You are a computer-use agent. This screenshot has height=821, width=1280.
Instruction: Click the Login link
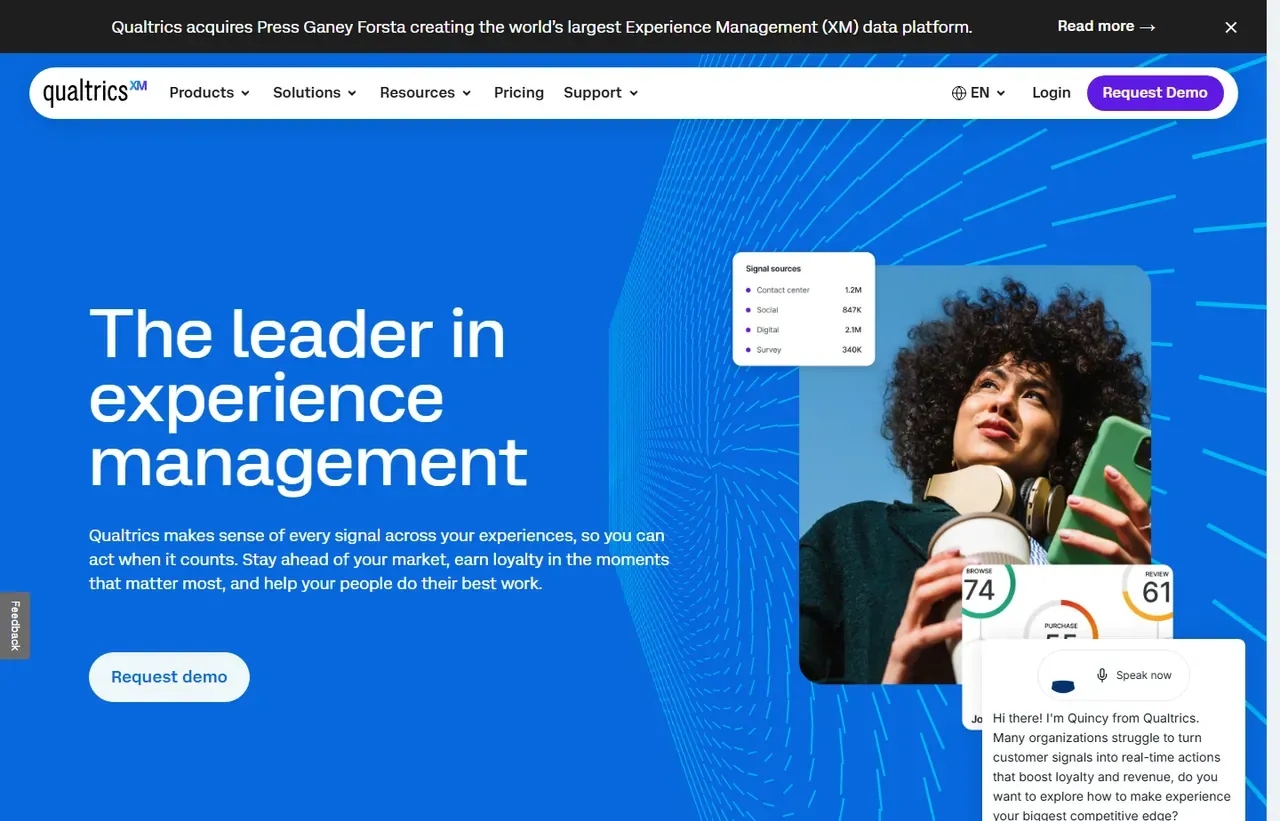click(x=1051, y=92)
